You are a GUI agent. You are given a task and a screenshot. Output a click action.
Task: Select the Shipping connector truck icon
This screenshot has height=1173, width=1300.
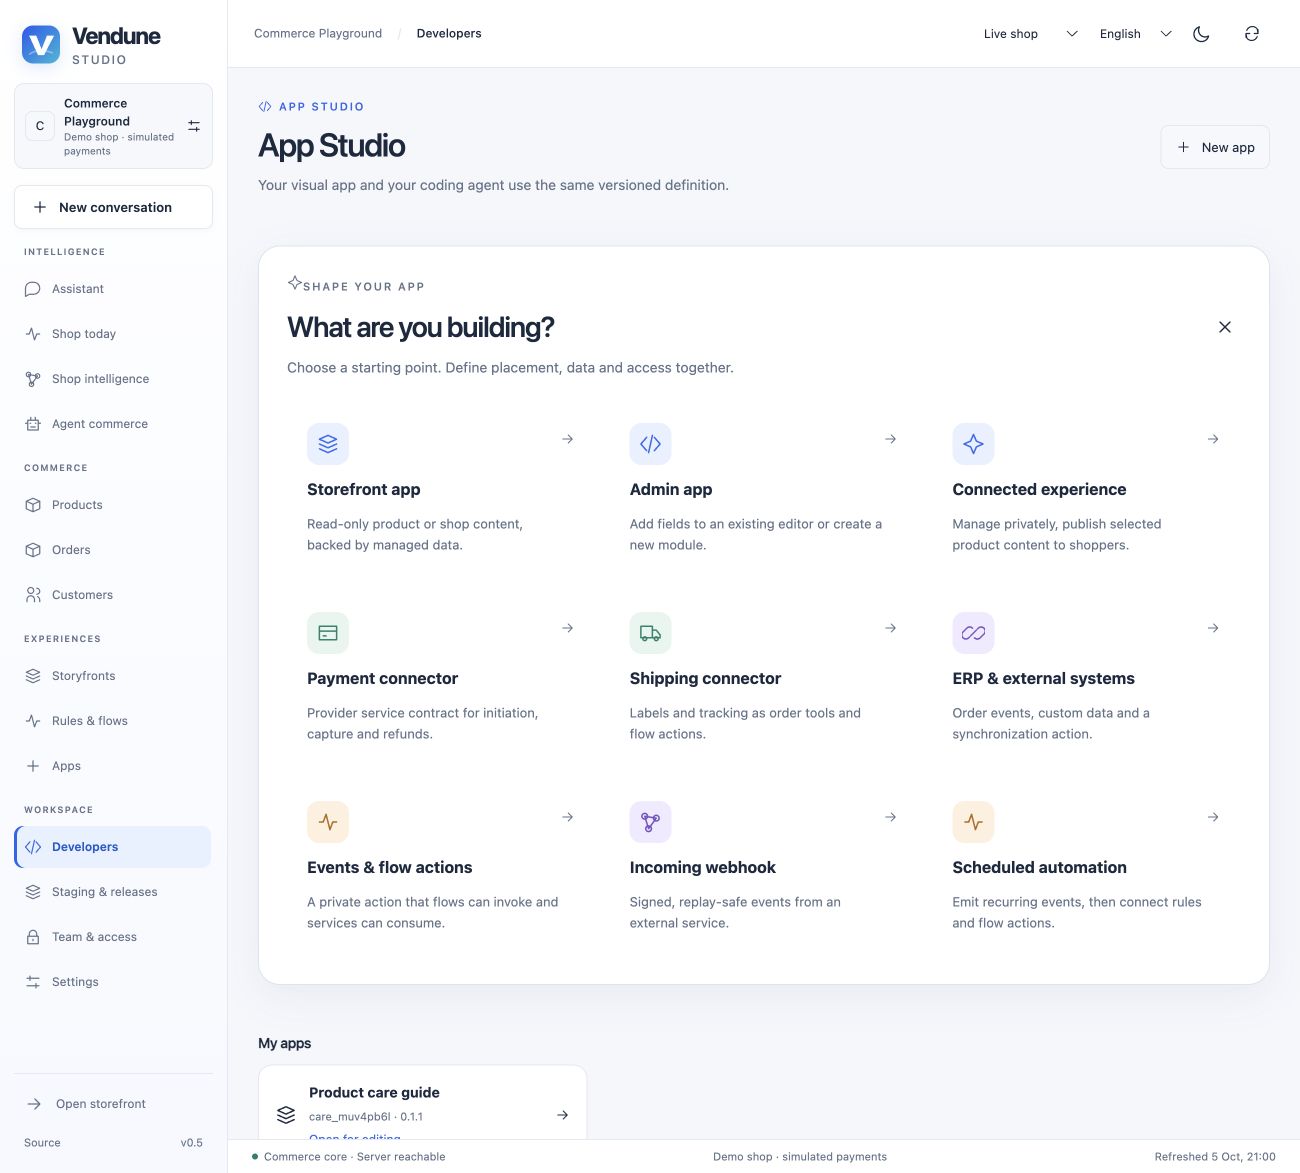tap(650, 633)
